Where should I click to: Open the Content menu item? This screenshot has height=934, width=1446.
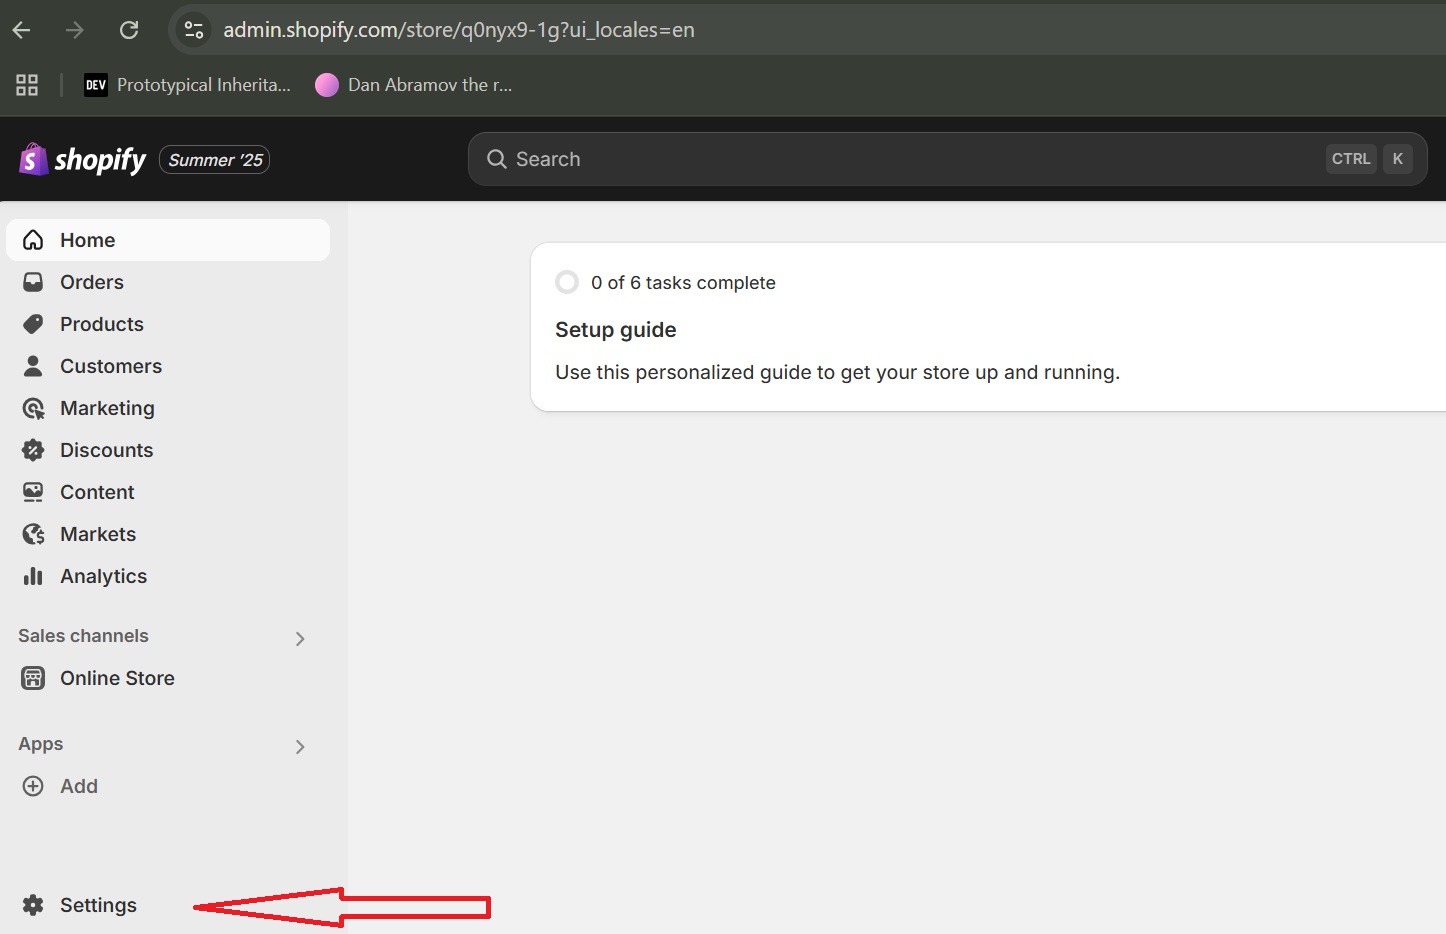click(x=97, y=492)
